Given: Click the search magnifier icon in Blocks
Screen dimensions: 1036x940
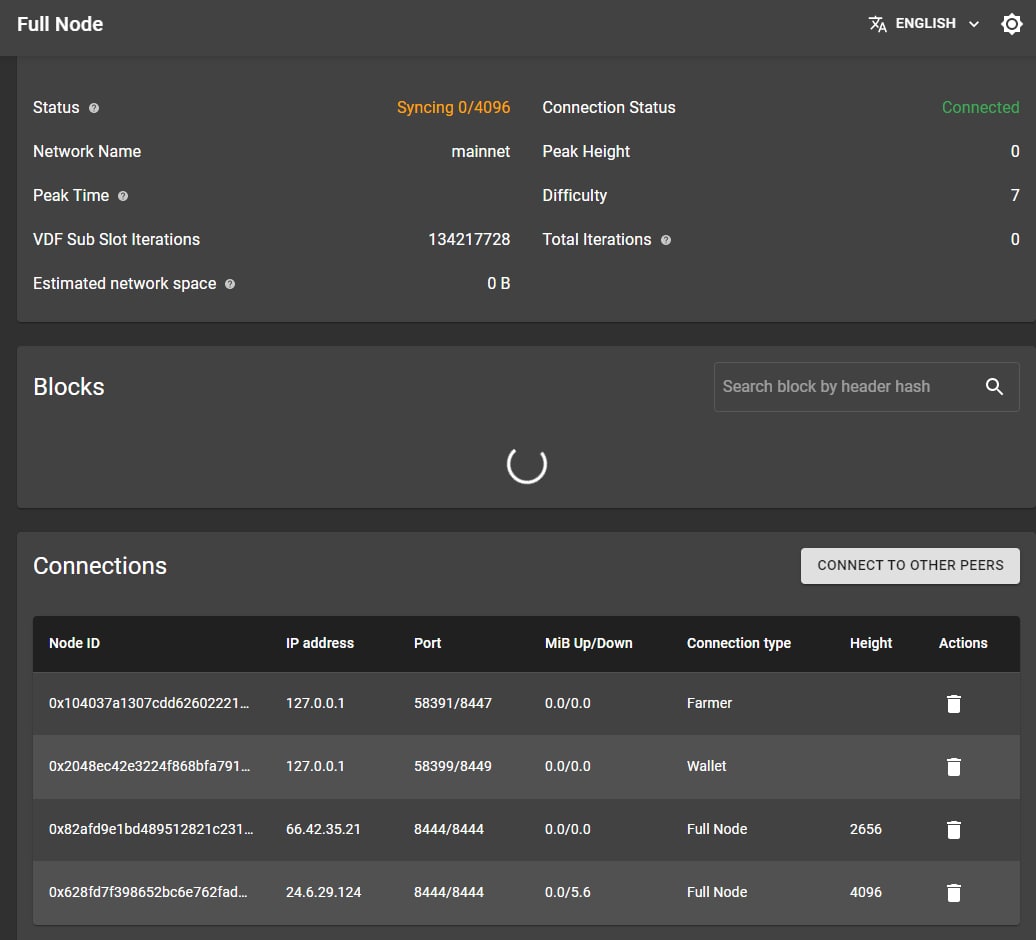Looking at the screenshot, I should click(994, 386).
